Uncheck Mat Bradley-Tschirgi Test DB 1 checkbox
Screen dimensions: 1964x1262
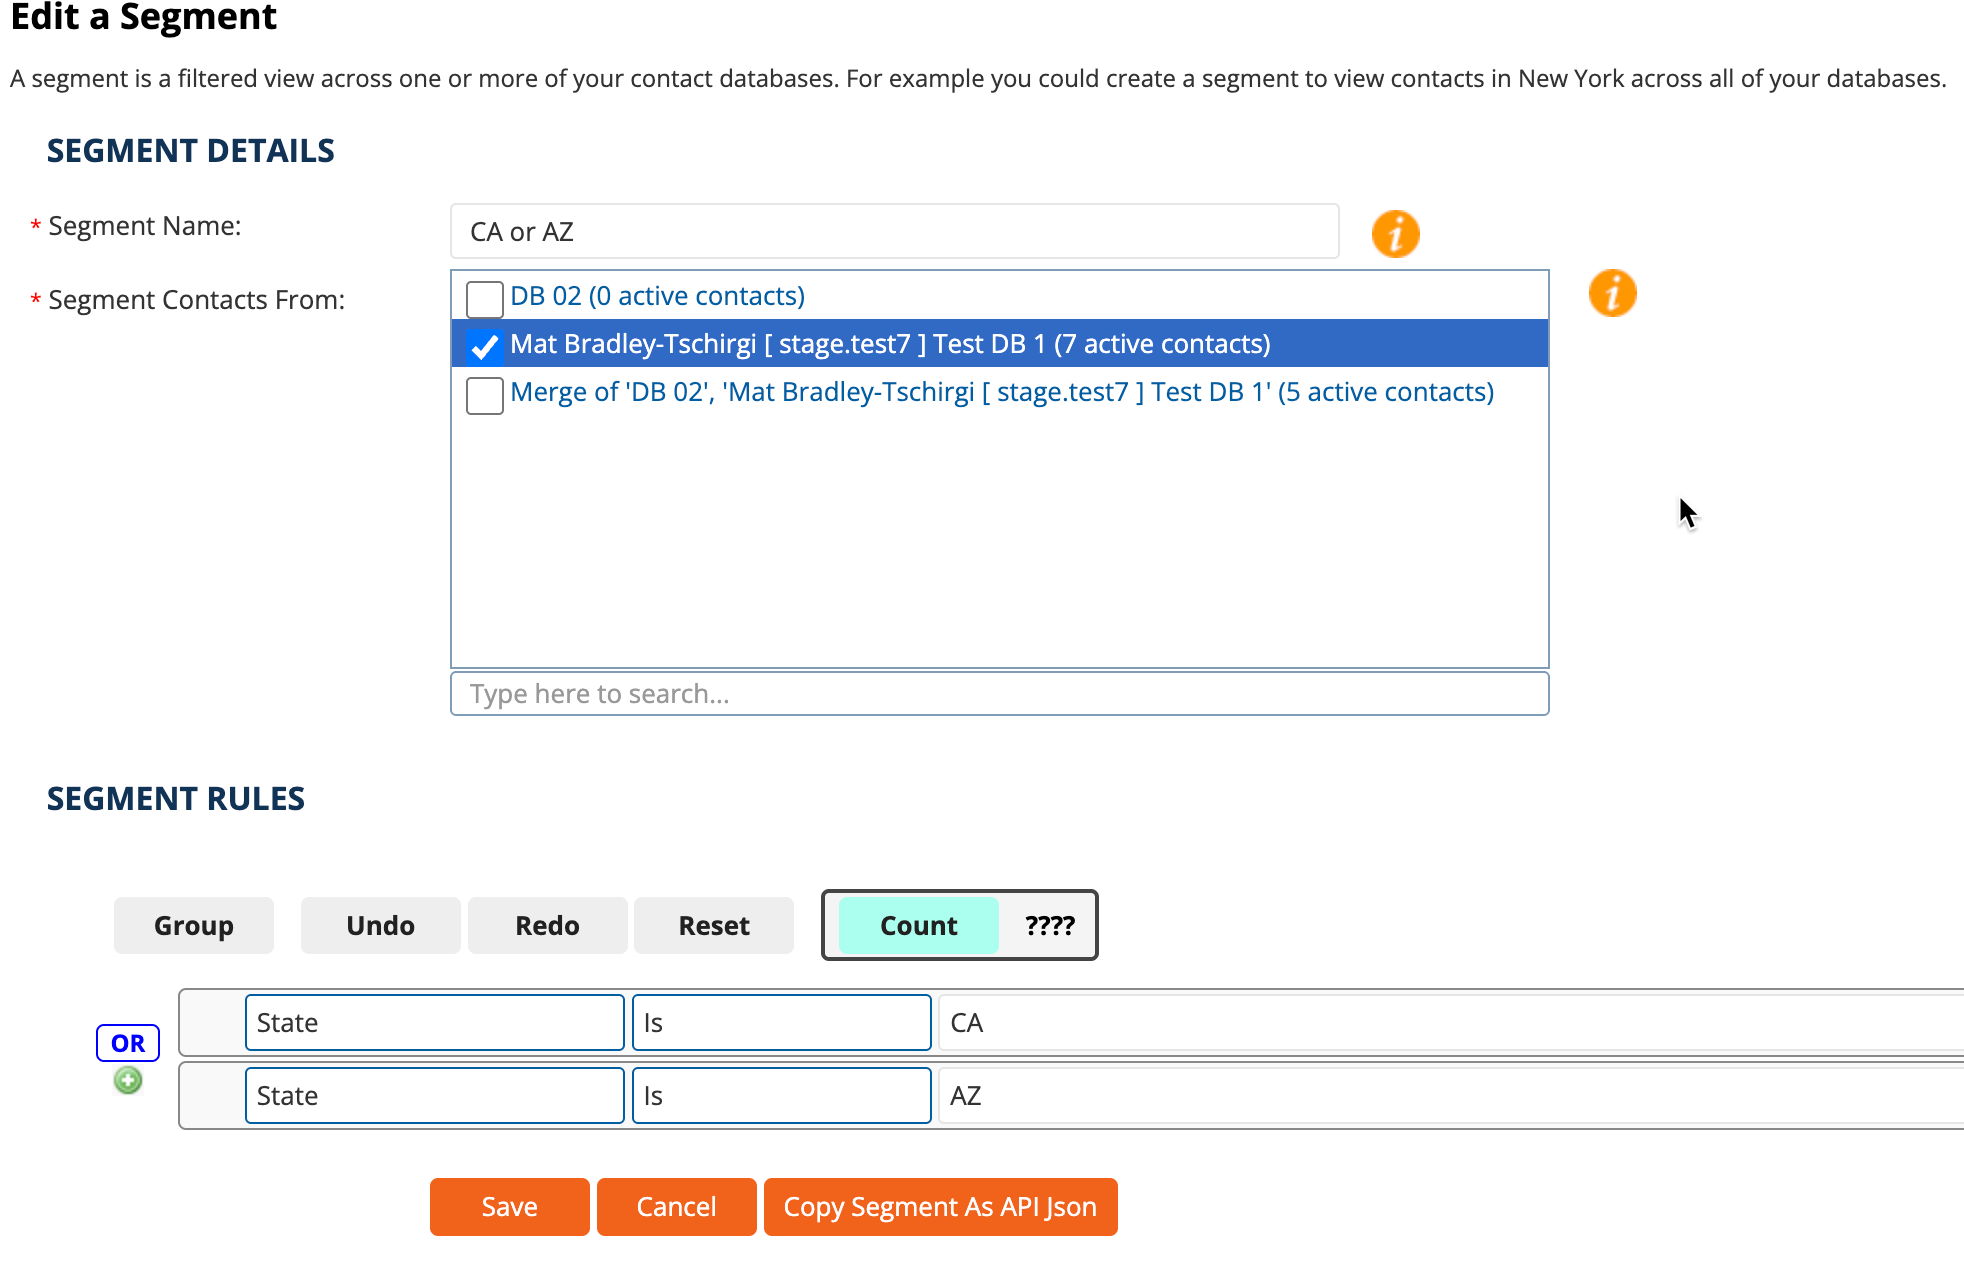pyautogui.click(x=485, y=346)
